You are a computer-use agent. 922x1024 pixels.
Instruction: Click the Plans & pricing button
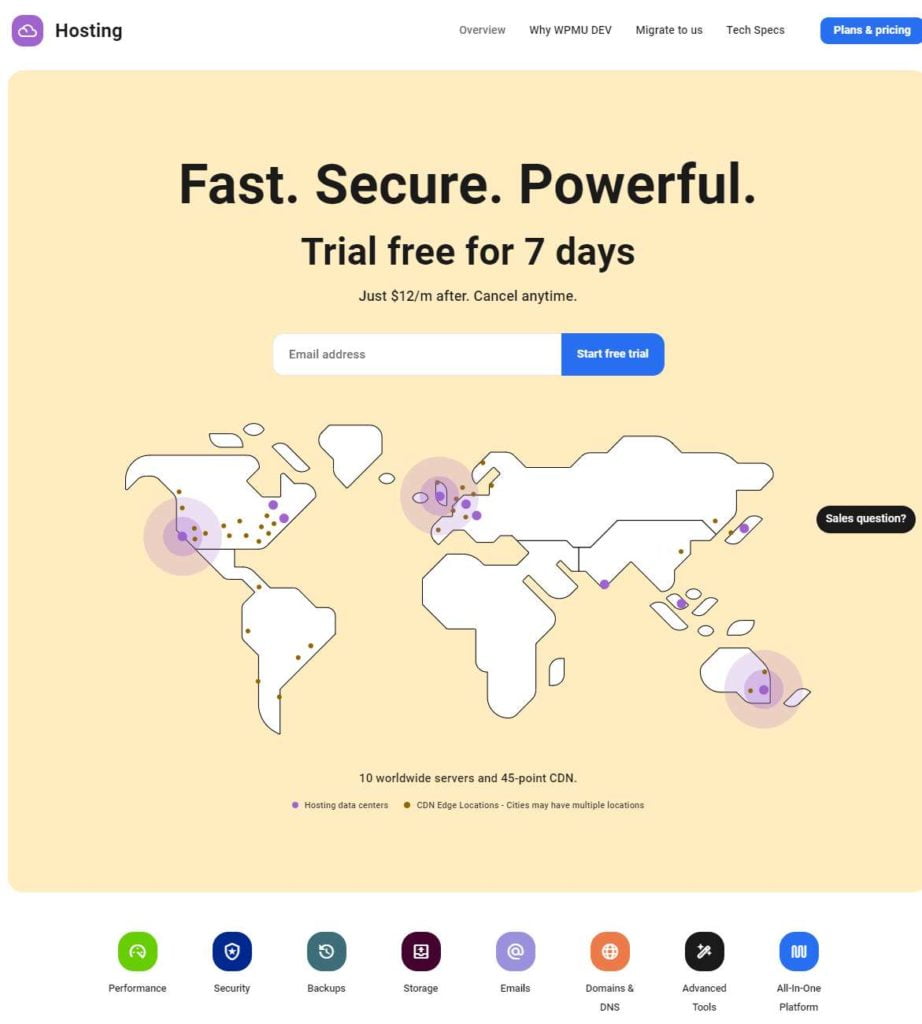871,30
